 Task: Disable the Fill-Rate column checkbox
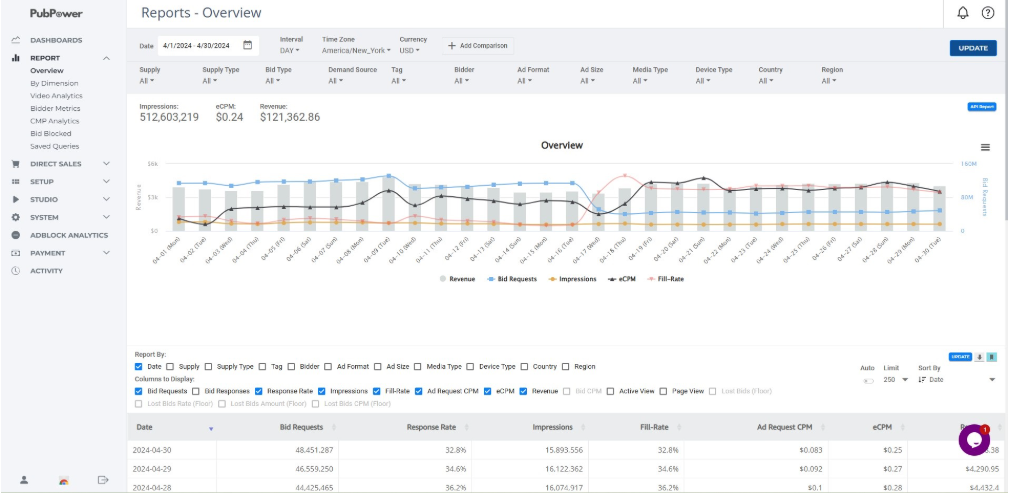pyautogui.click(x=377, y=391)
